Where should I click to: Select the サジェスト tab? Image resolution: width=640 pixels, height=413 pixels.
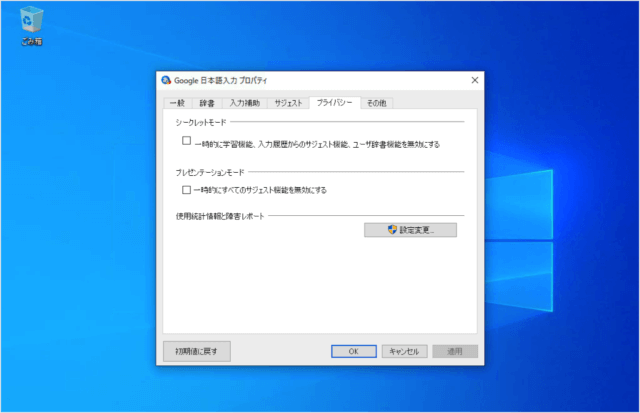coord(288,103)
